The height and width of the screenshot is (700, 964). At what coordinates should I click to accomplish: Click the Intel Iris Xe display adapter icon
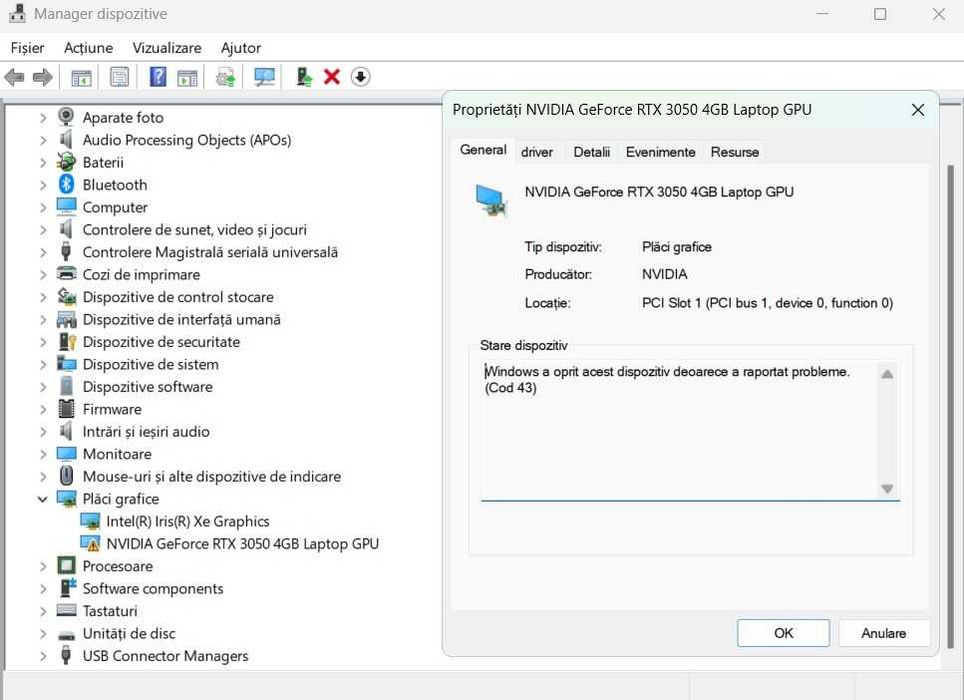90,521
